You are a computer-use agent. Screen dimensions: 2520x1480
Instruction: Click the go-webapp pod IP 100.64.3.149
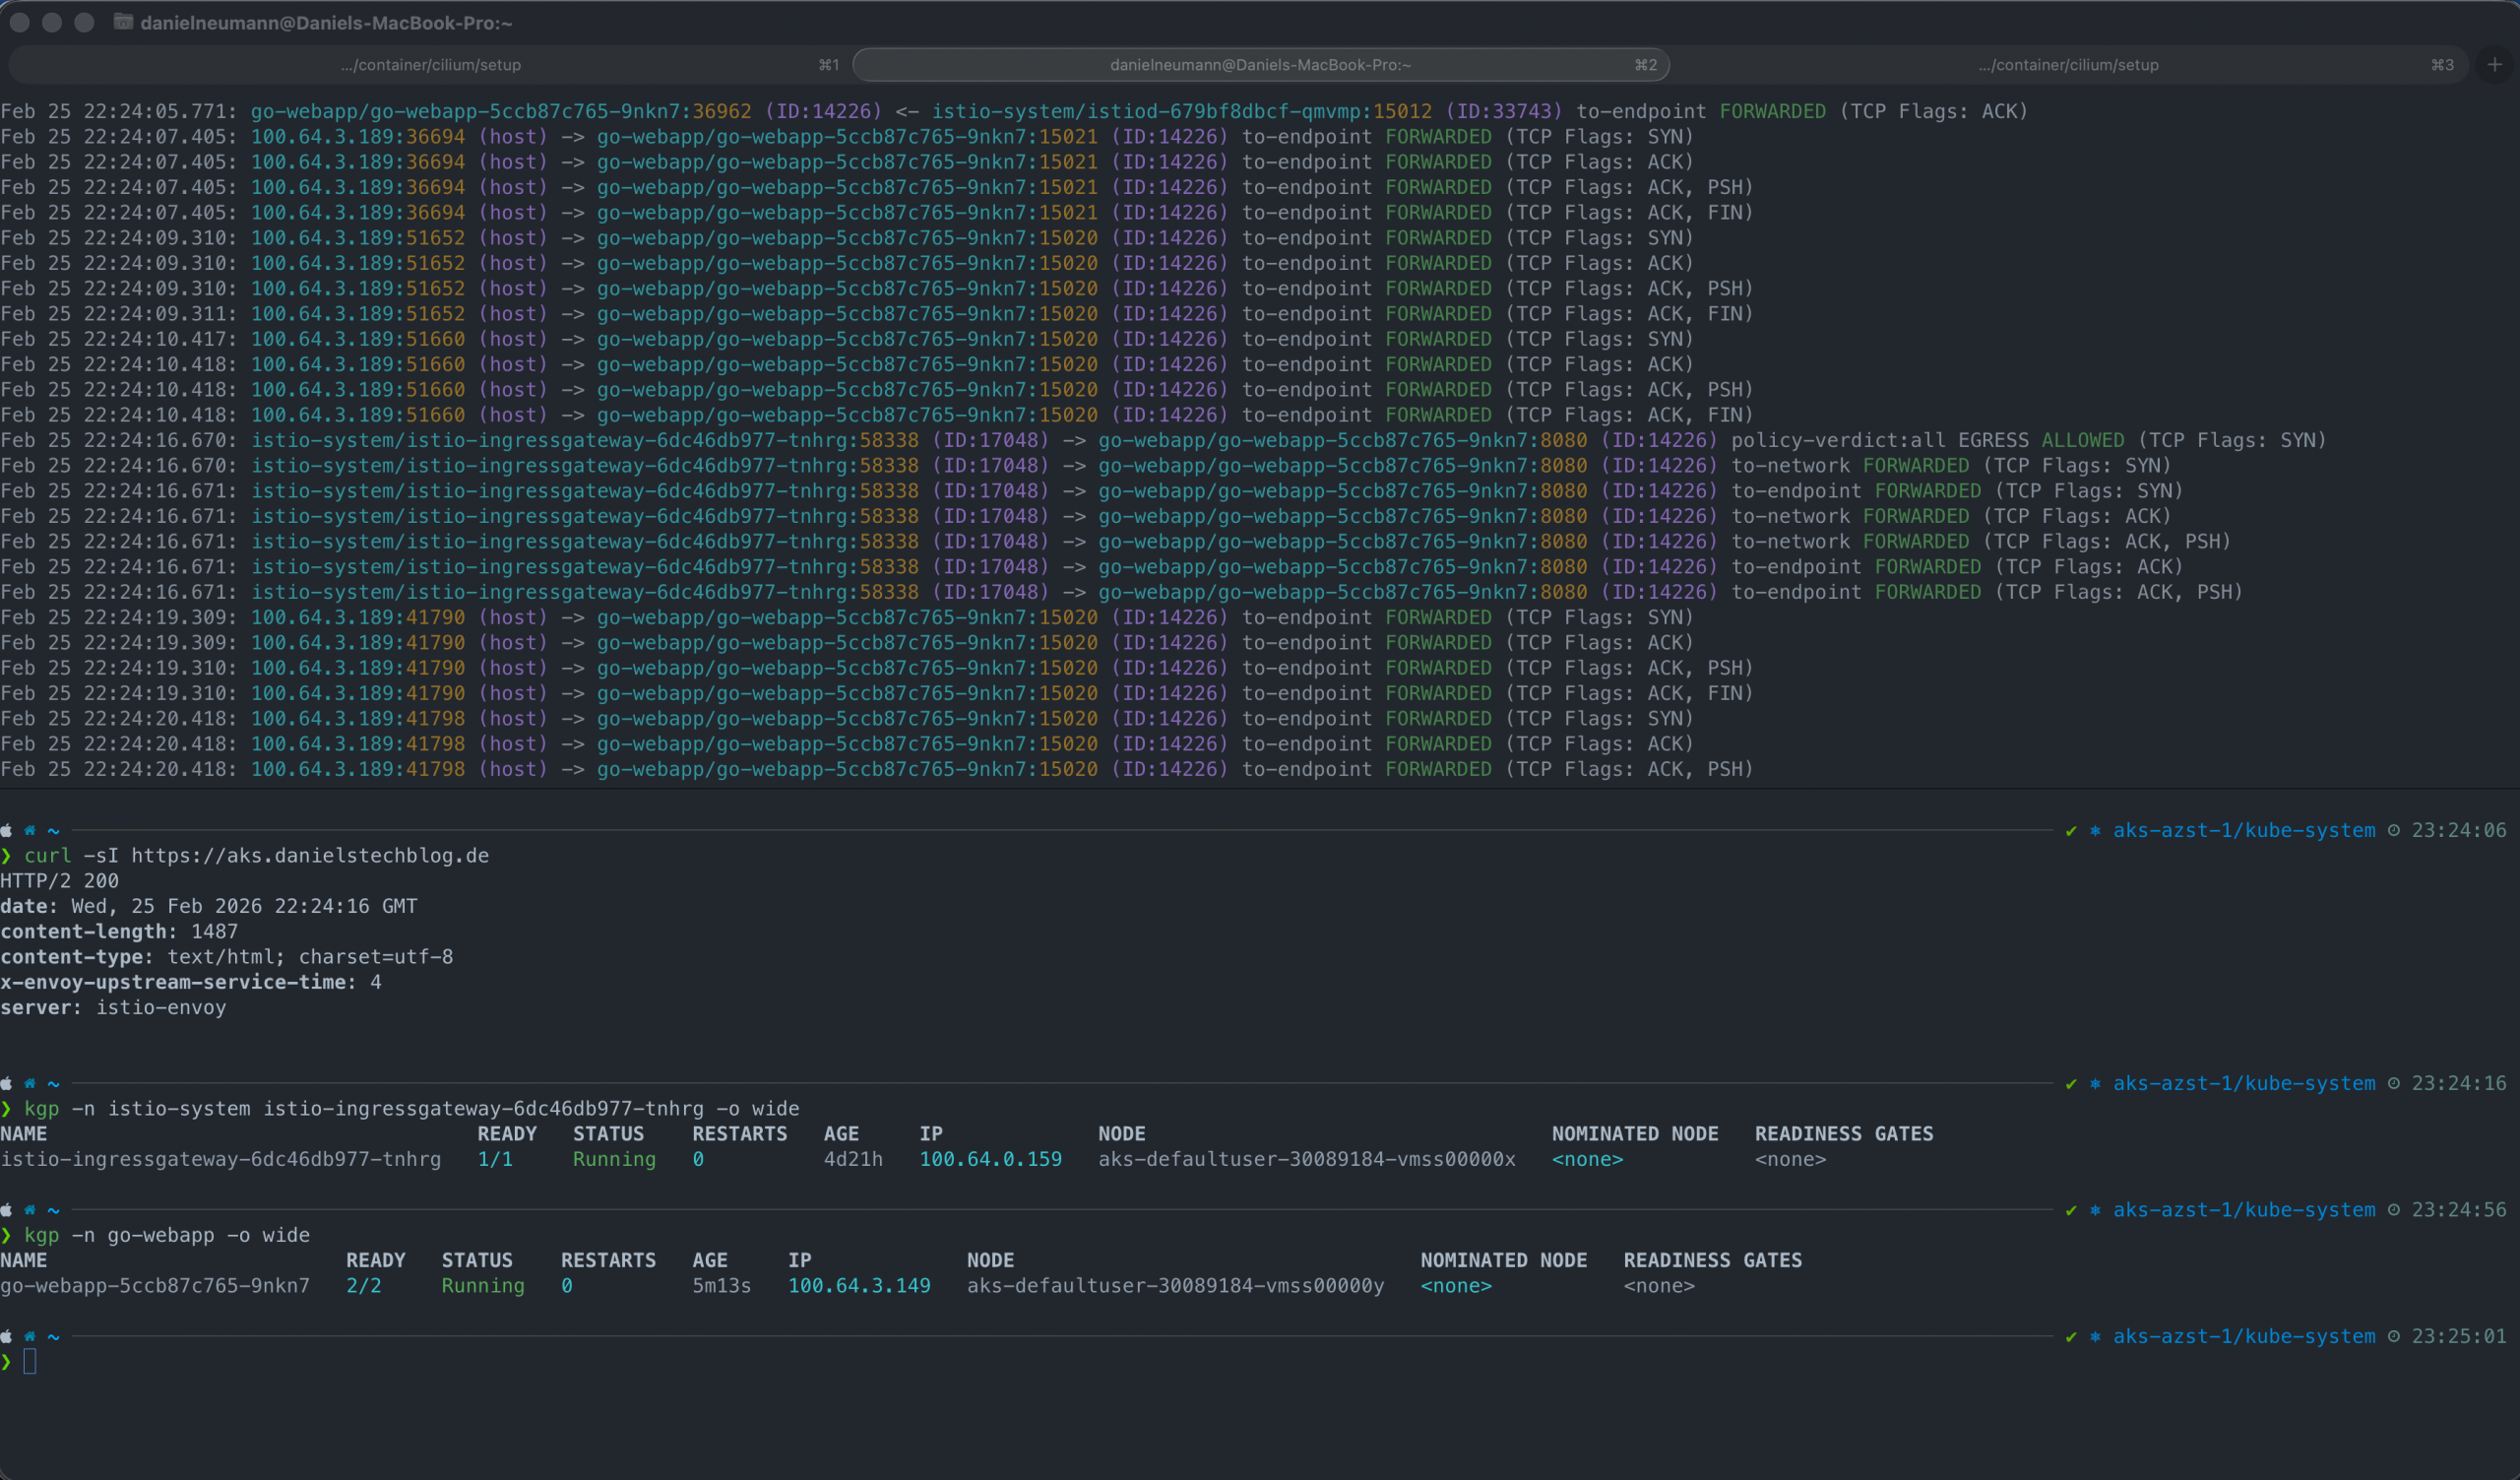[x=859, y=1286]
